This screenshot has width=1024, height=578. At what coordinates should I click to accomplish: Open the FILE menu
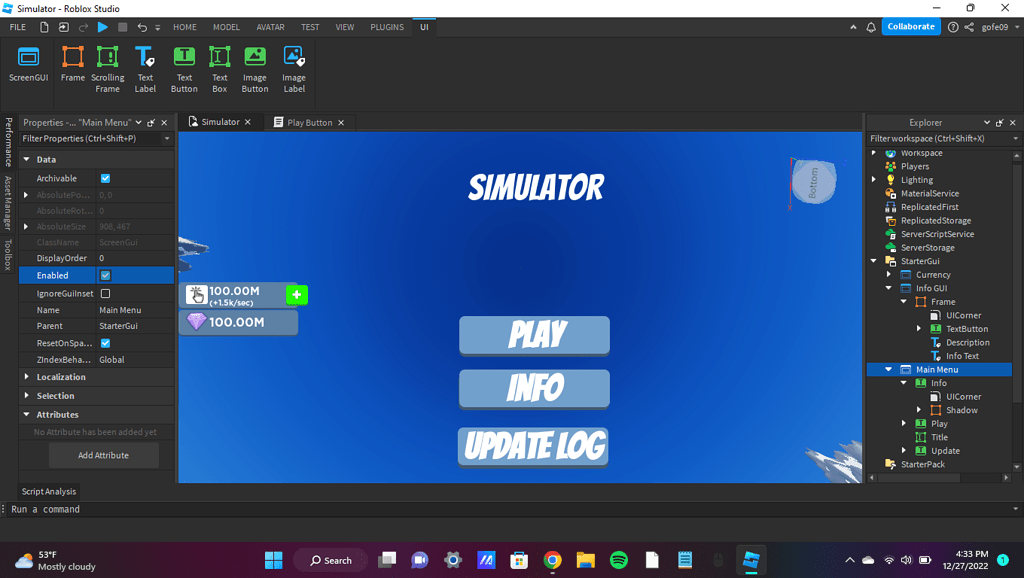(18, 27)
